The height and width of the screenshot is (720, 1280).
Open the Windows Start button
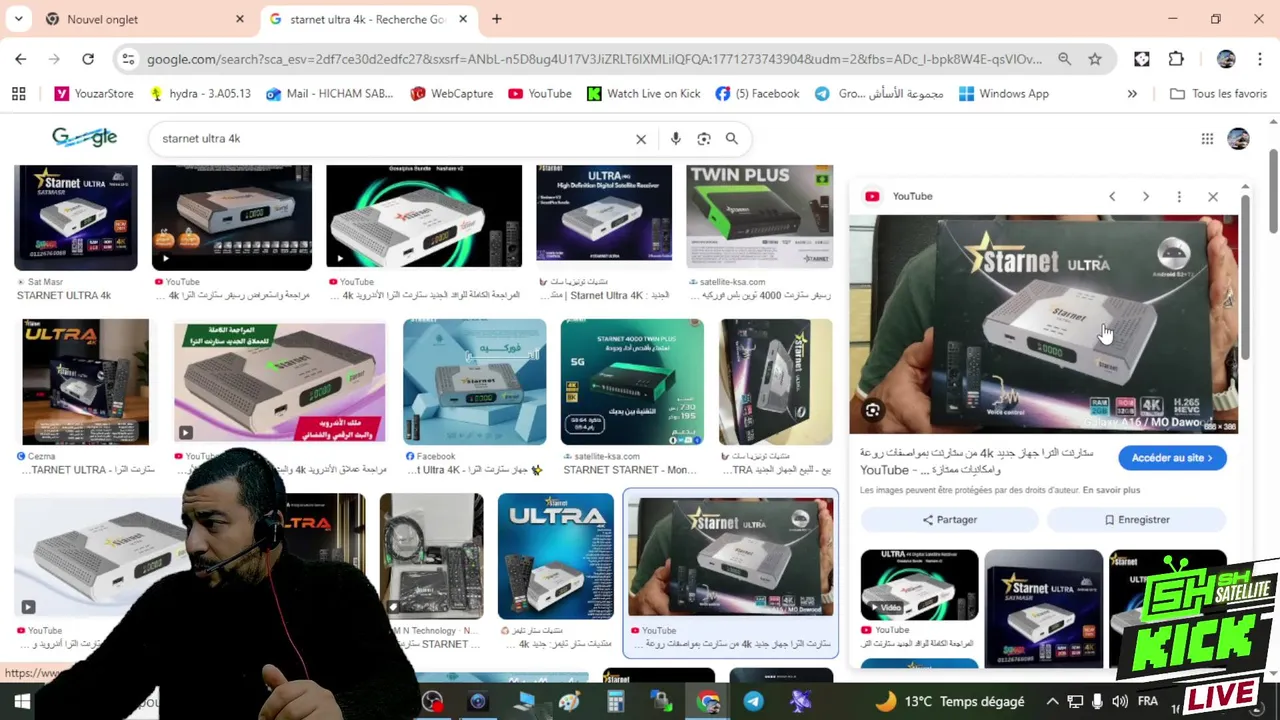coord(21,702)
